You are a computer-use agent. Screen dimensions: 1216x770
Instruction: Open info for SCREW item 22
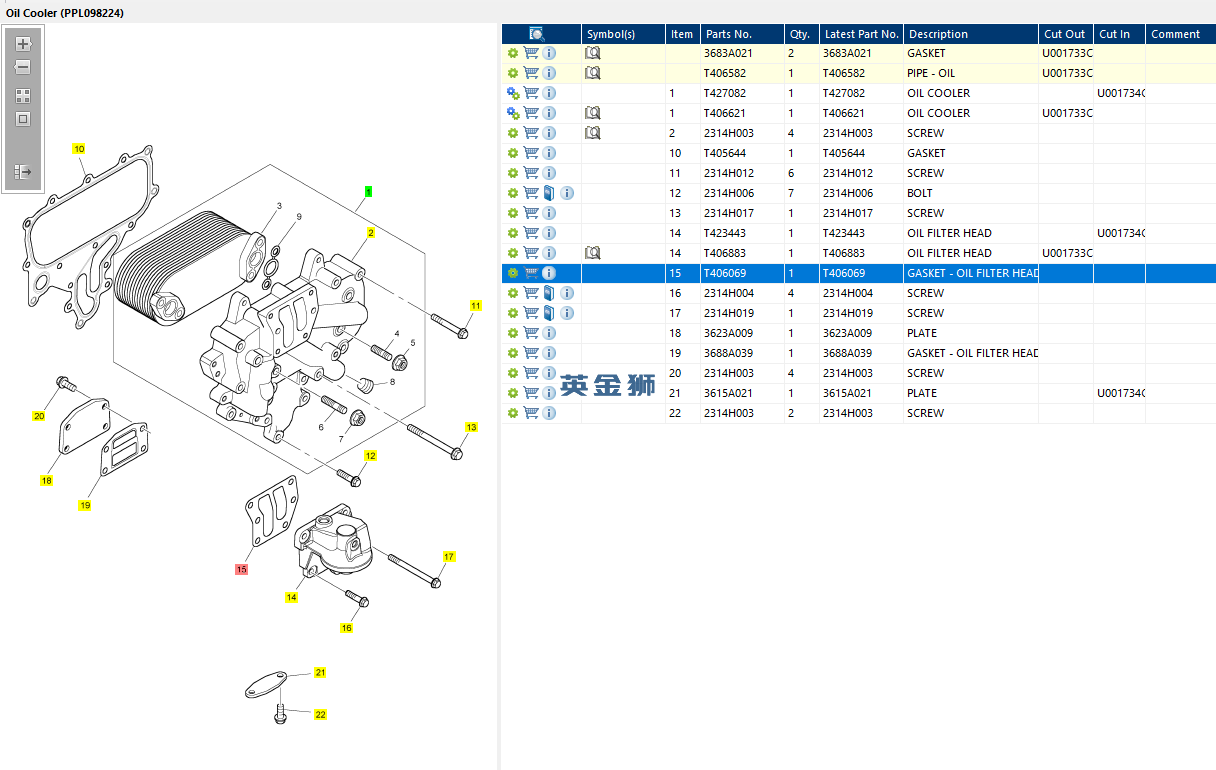tap(549, 413)
